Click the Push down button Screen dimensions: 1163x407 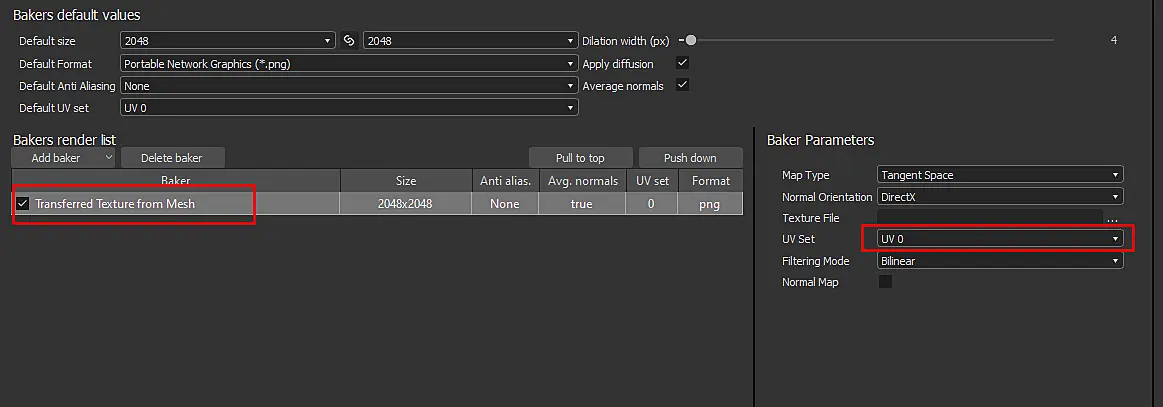[x=690, y=158]
